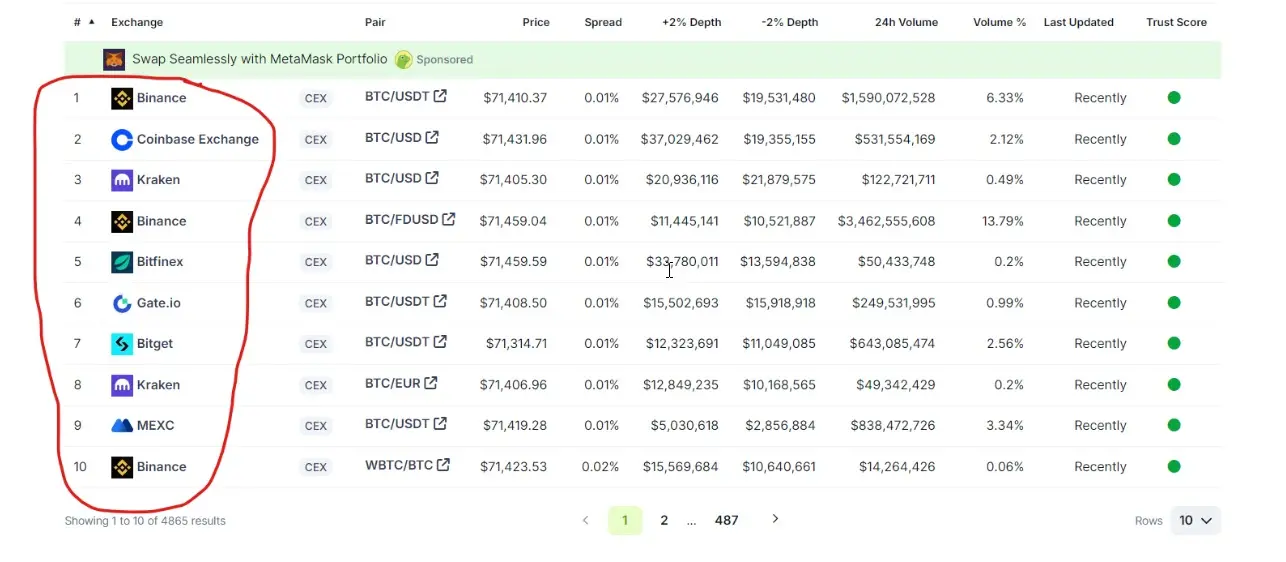Click the Bitget logo icon
Image resolution: width=1286 pixels, height=562 pixels.
click(122, 344)
